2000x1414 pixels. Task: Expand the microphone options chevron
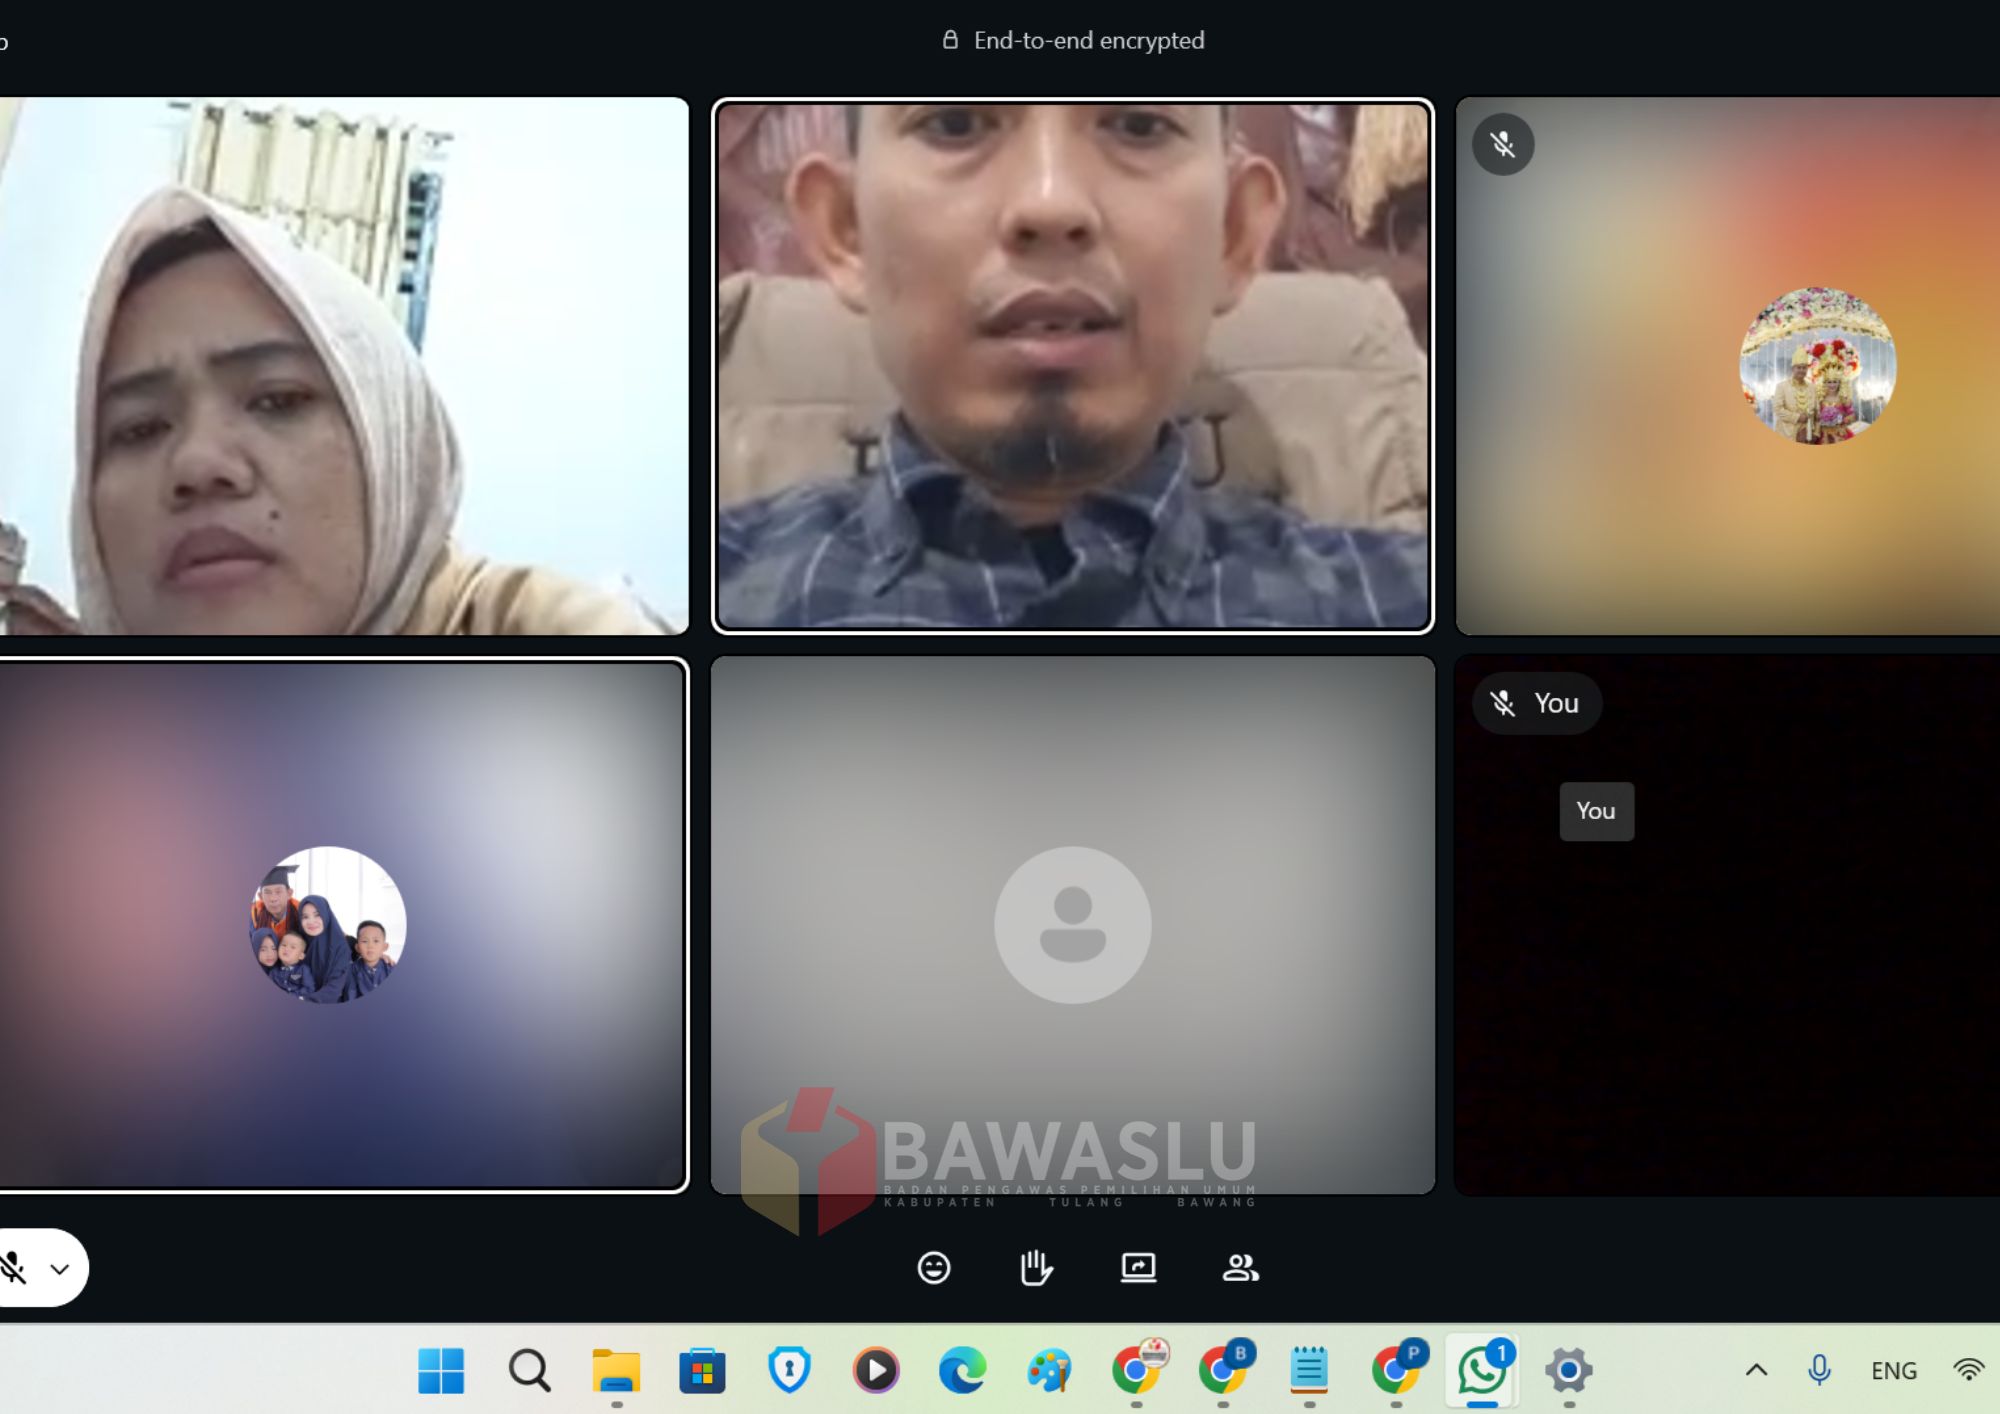[60, 1269]
